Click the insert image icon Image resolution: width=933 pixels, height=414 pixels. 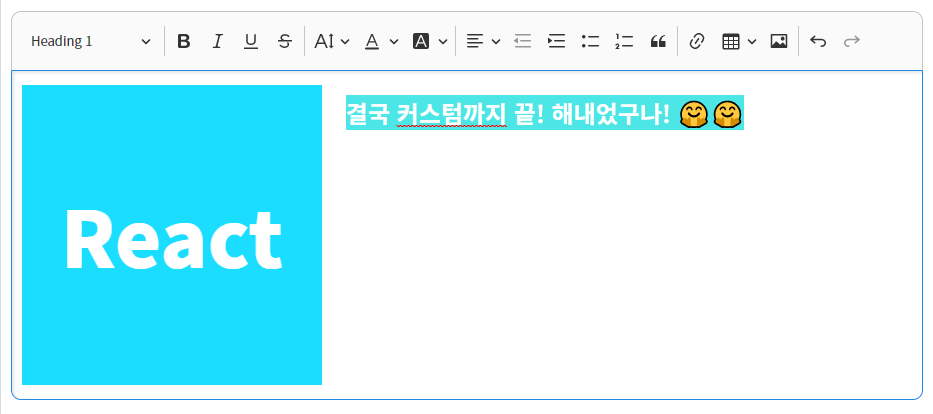(779, 41)
